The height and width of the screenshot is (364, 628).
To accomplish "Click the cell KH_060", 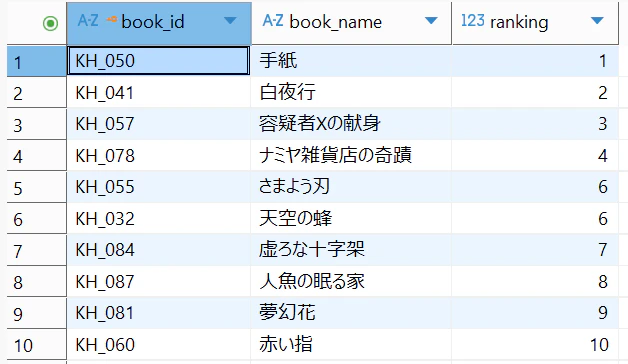I will click(159, 344).
